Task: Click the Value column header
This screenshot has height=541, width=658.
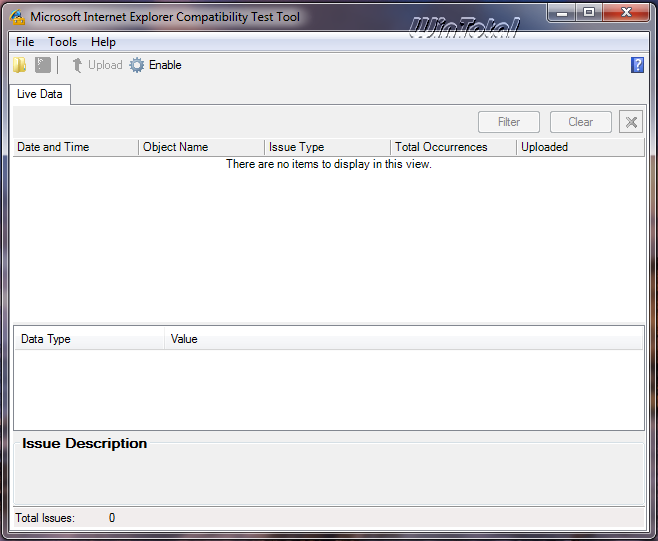Action: (x=403, y=339)
